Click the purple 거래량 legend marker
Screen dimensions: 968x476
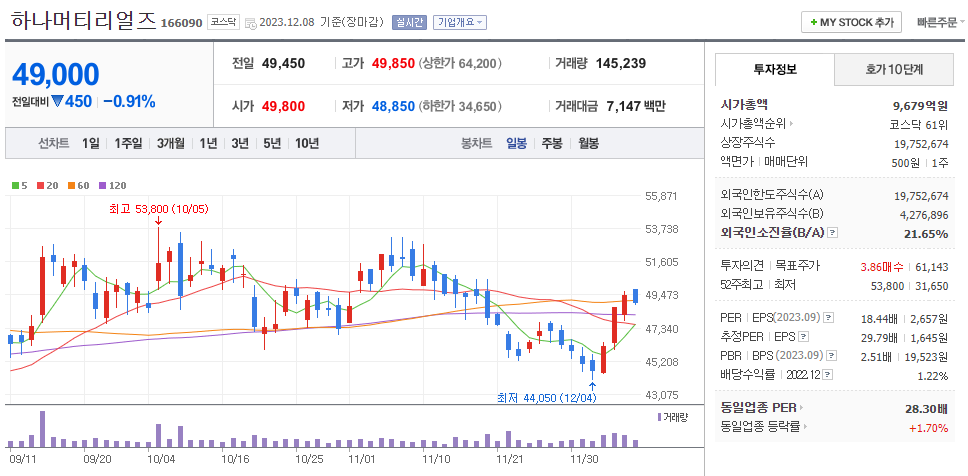[x=659, y=417]
